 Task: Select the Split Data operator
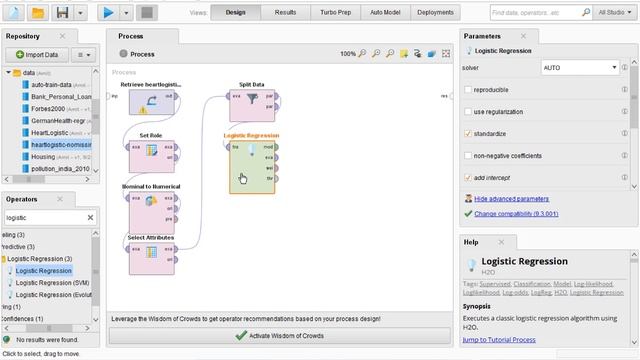tap(252, 106)
